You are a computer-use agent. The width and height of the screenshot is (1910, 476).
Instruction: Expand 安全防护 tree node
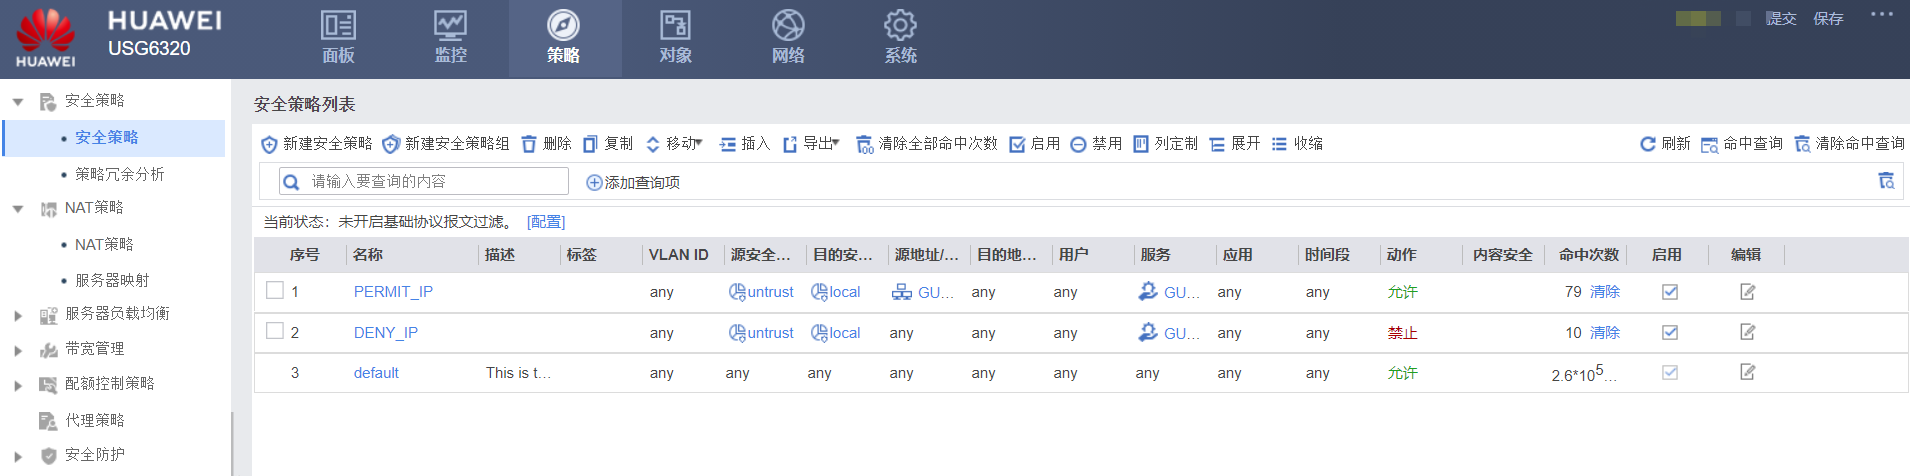[18, 457]
